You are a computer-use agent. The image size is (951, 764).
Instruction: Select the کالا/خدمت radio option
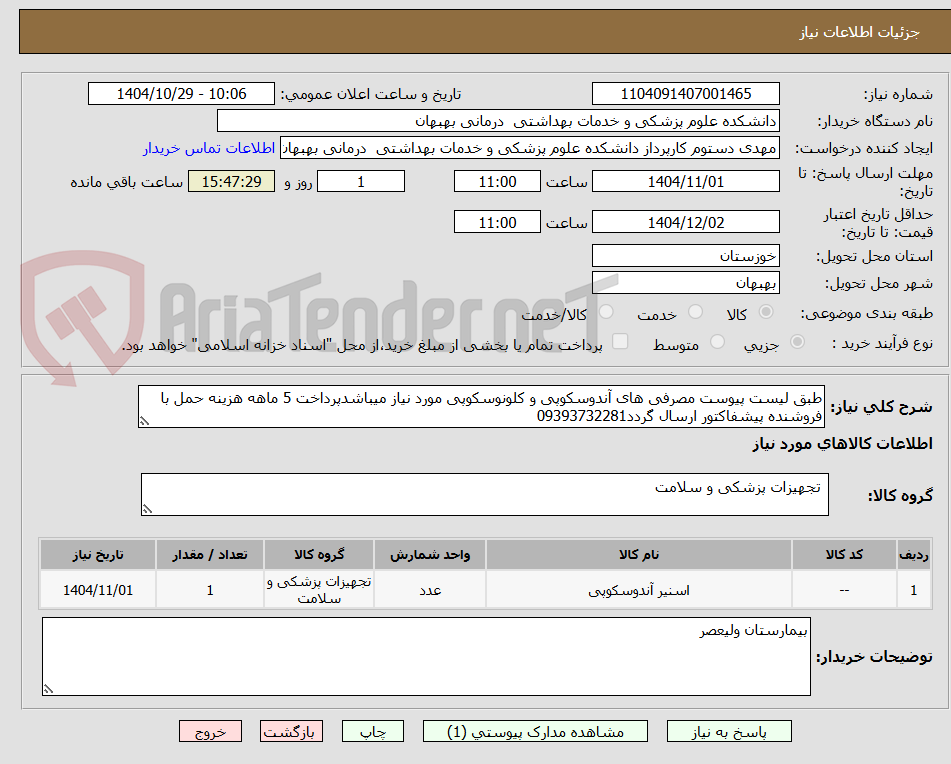coord(606,312)
